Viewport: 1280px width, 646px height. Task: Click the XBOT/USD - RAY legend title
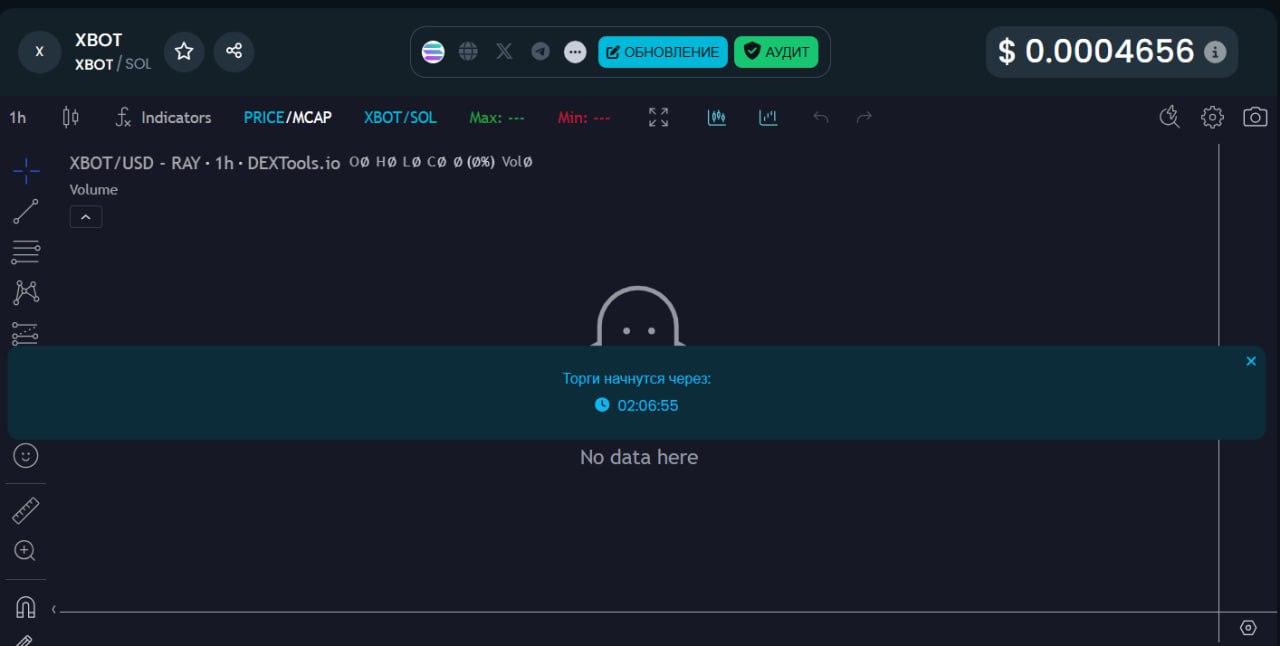point(205,163)
